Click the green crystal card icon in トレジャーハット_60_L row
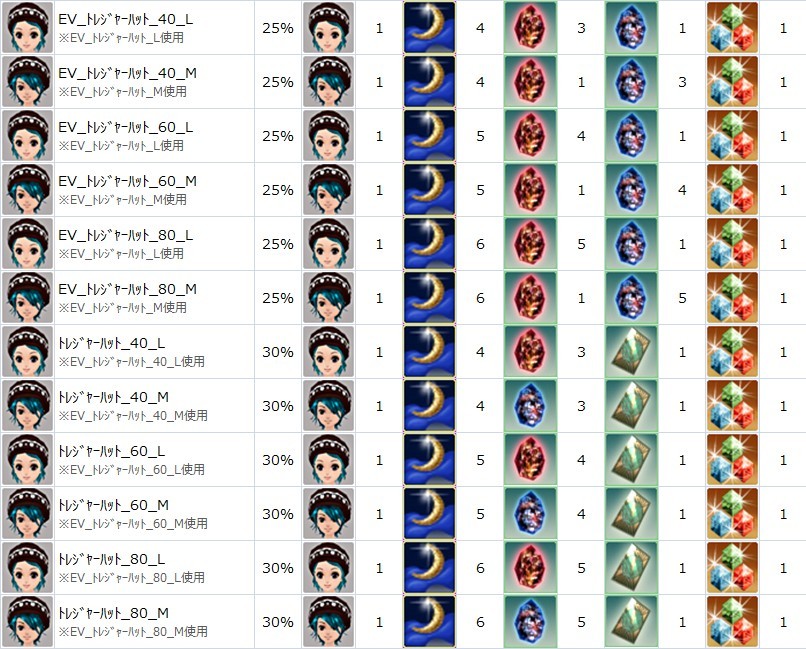Screen dimensions: 806x649 pos(631,459)
